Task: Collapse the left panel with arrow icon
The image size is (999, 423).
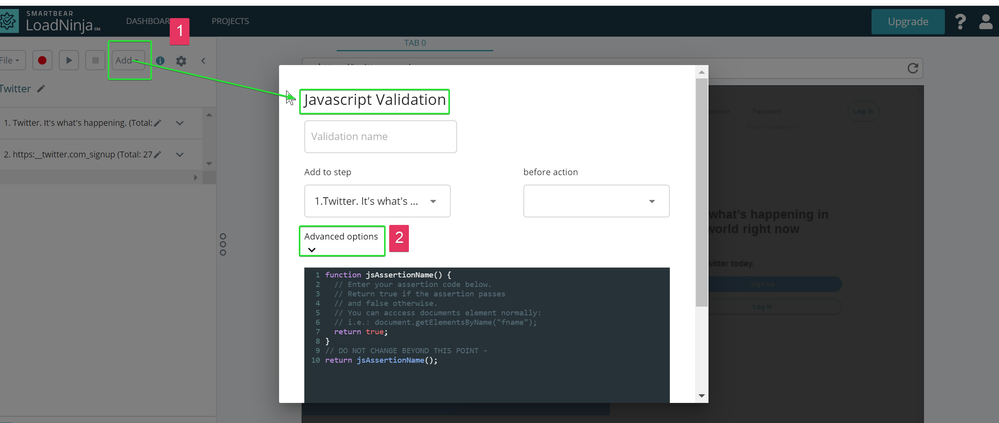Action: click(x=203, y=61)
